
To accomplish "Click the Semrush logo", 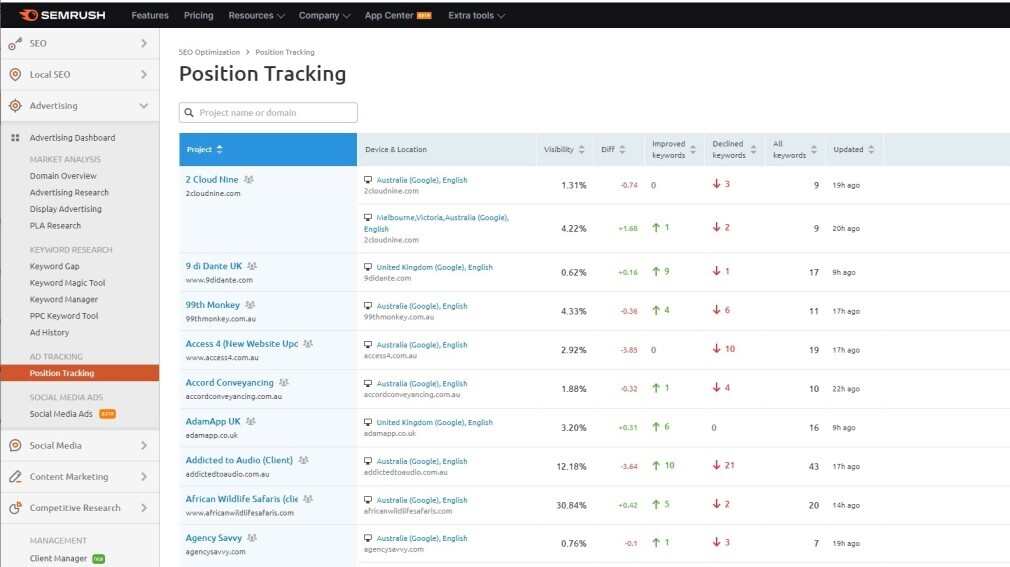I will [62, 15].
